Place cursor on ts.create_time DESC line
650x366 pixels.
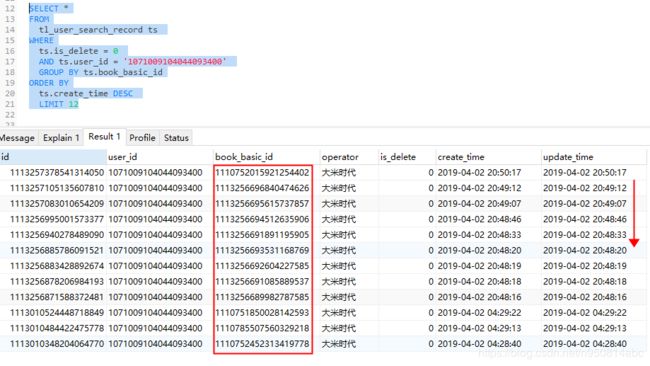click(x=86, y=93)
